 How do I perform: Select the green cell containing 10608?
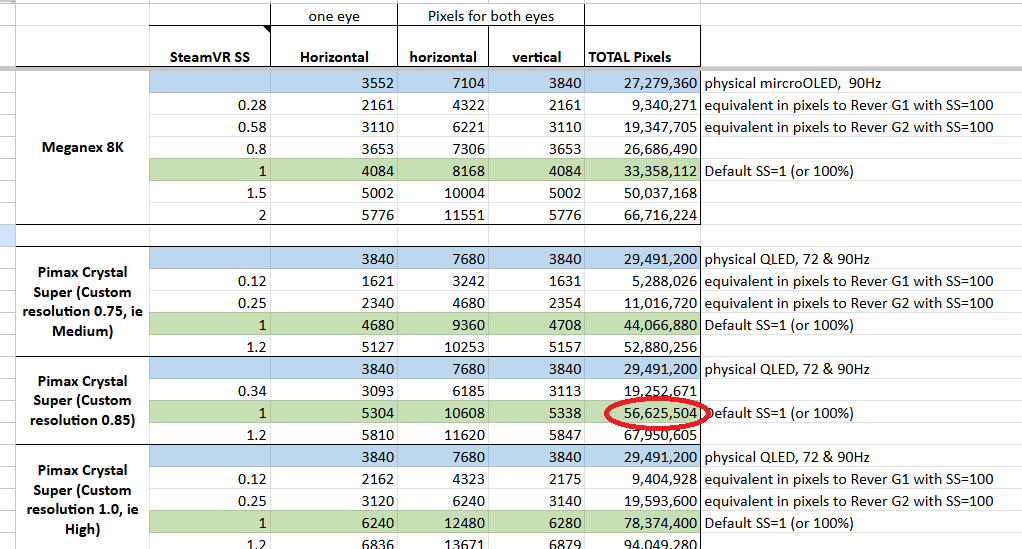point(443,413)
